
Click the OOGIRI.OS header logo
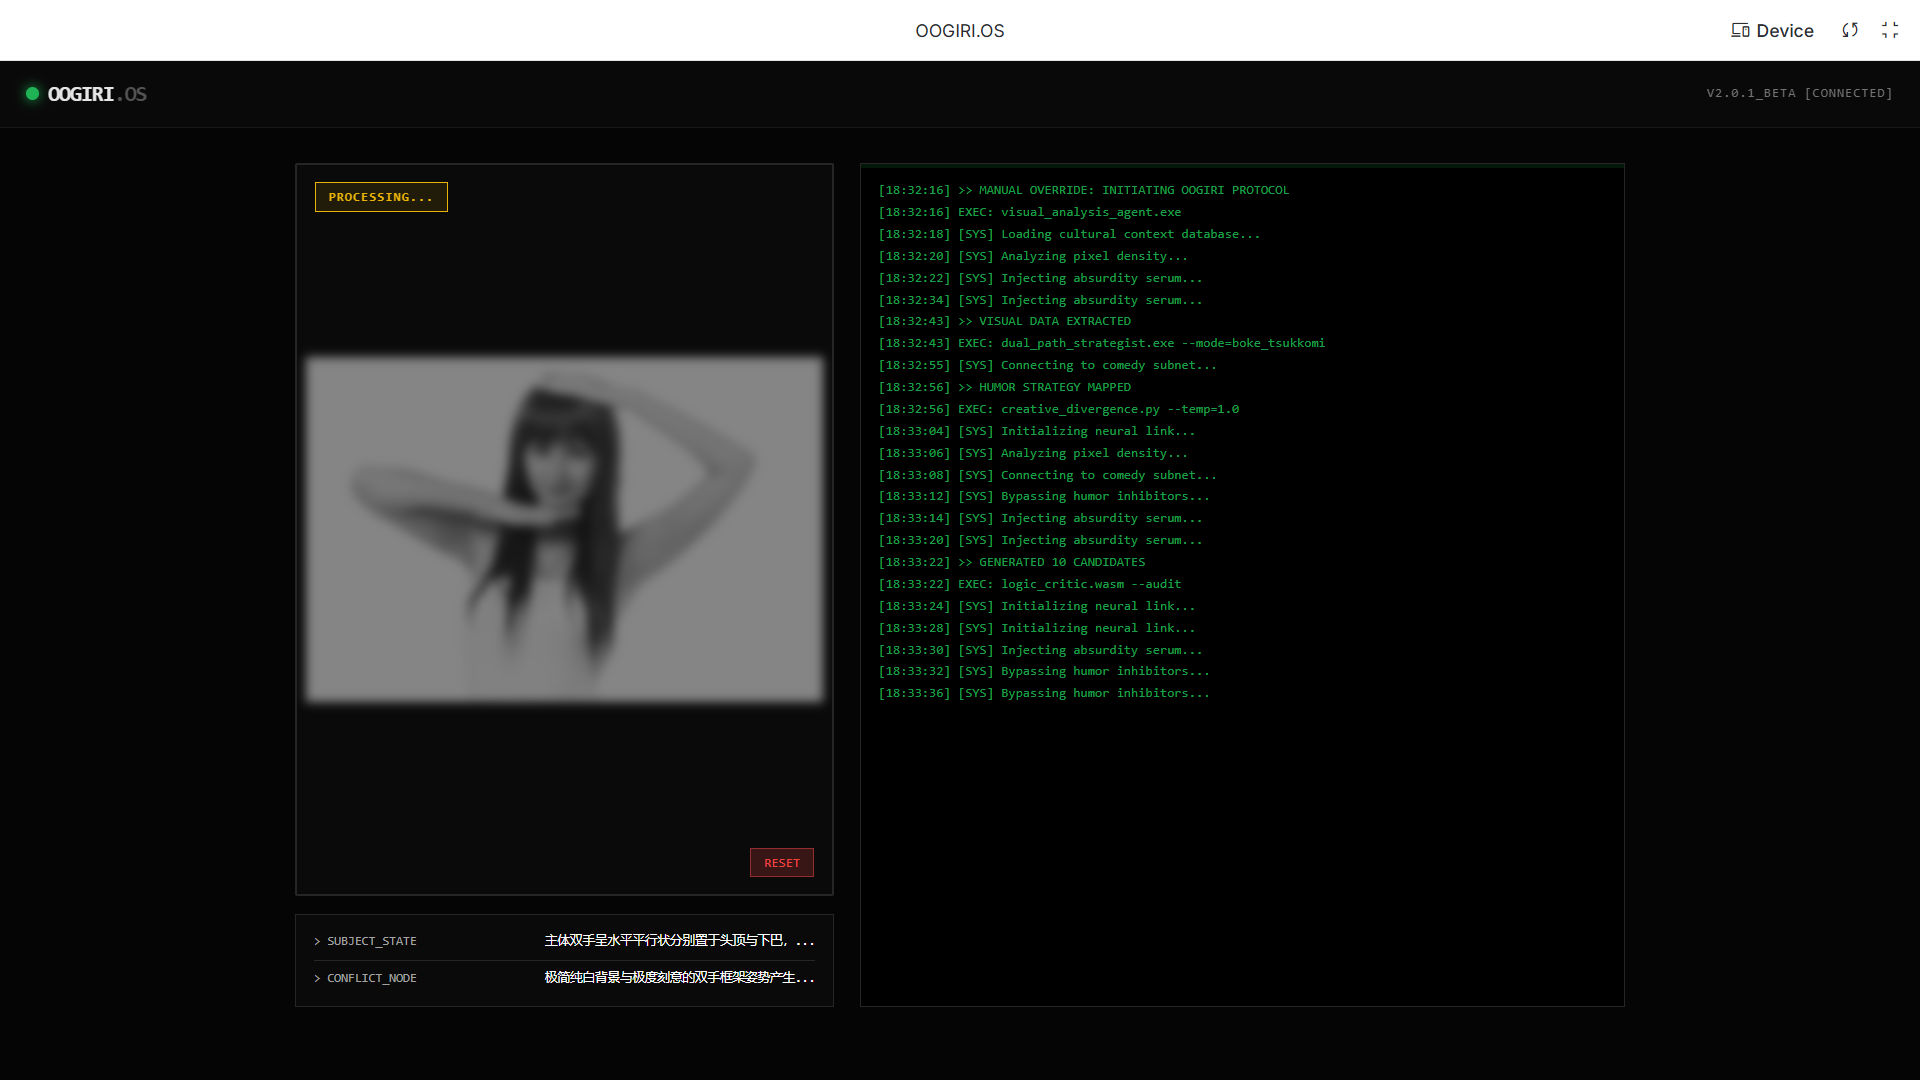[97, 94]
